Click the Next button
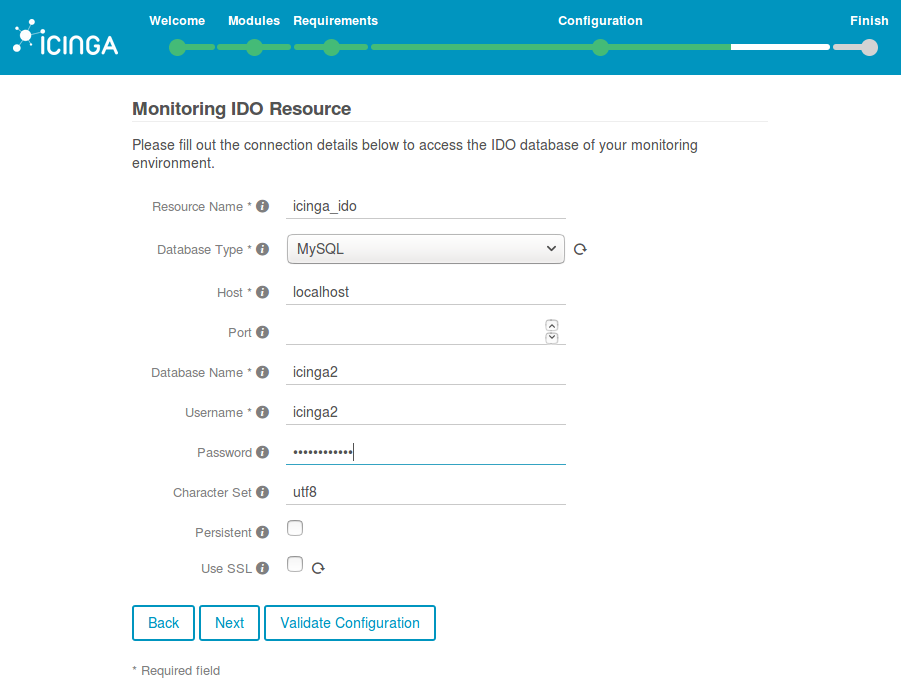The image size is (901, 687). click(229, 623)
